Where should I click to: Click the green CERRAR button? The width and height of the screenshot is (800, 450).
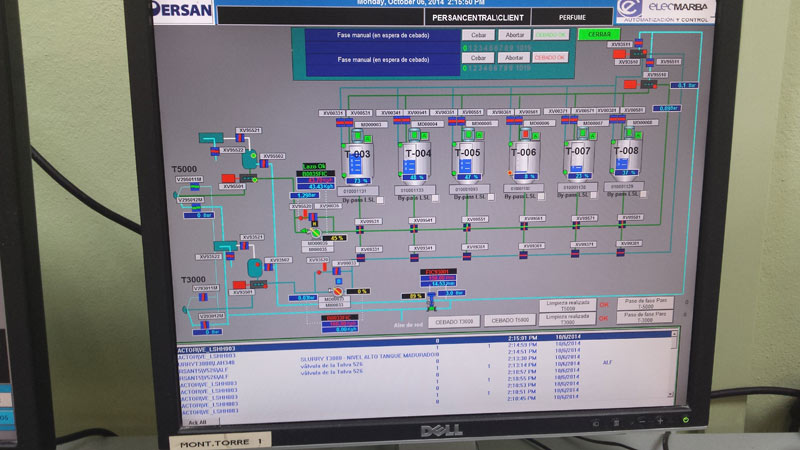[x=599, y=34]
